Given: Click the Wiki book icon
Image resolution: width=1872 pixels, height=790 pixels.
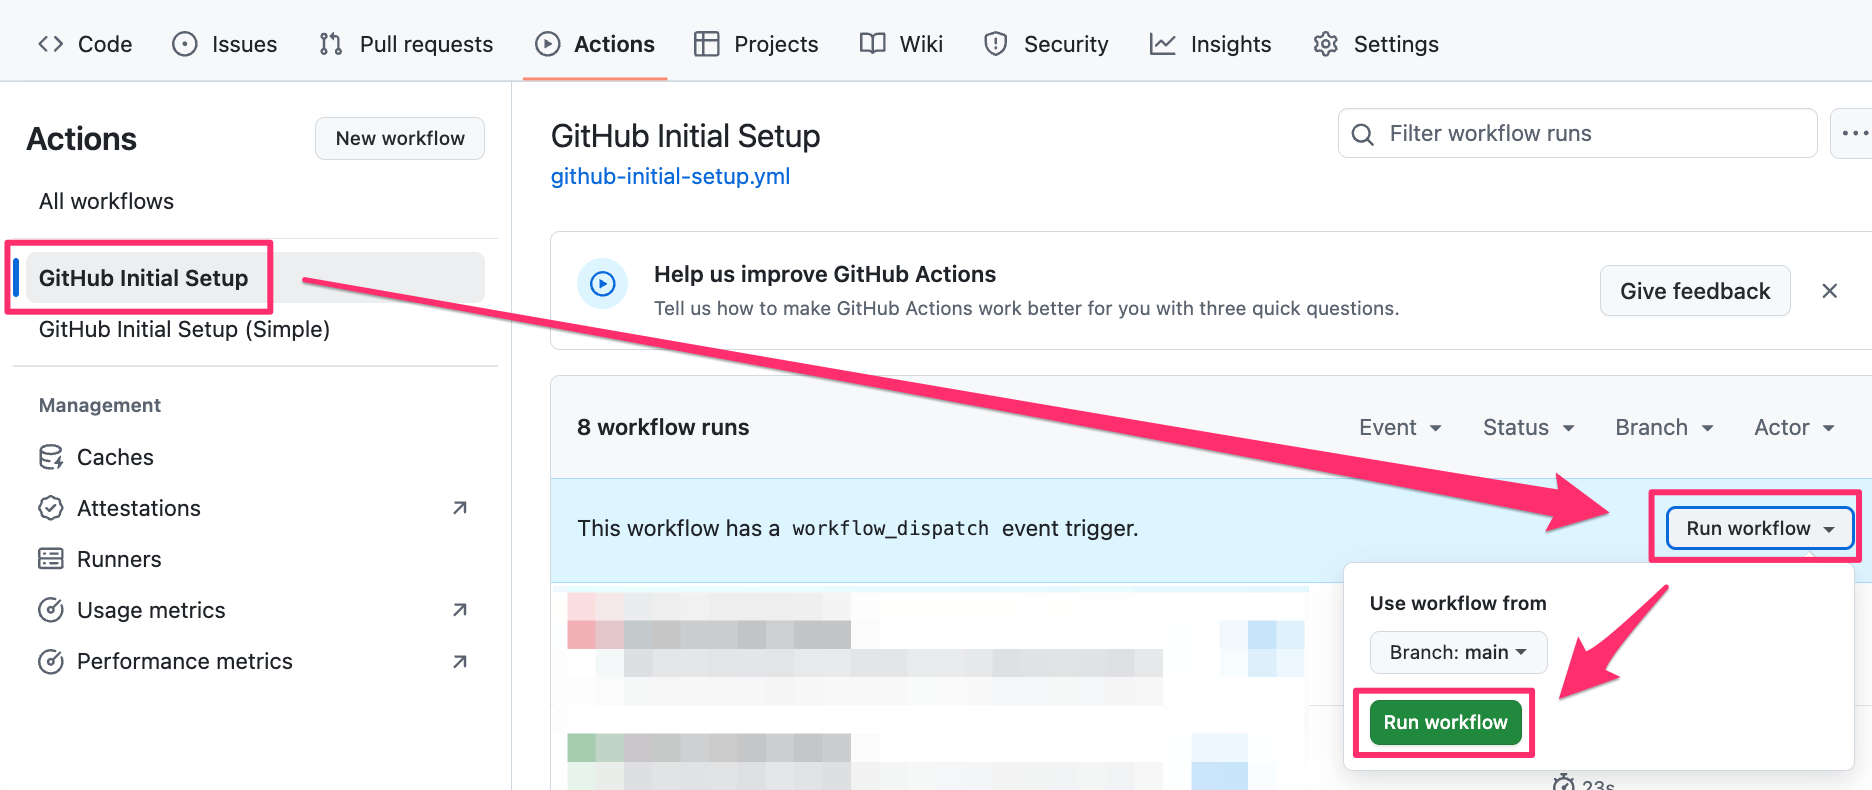Looking at the screenshot, I should point(873,44).
